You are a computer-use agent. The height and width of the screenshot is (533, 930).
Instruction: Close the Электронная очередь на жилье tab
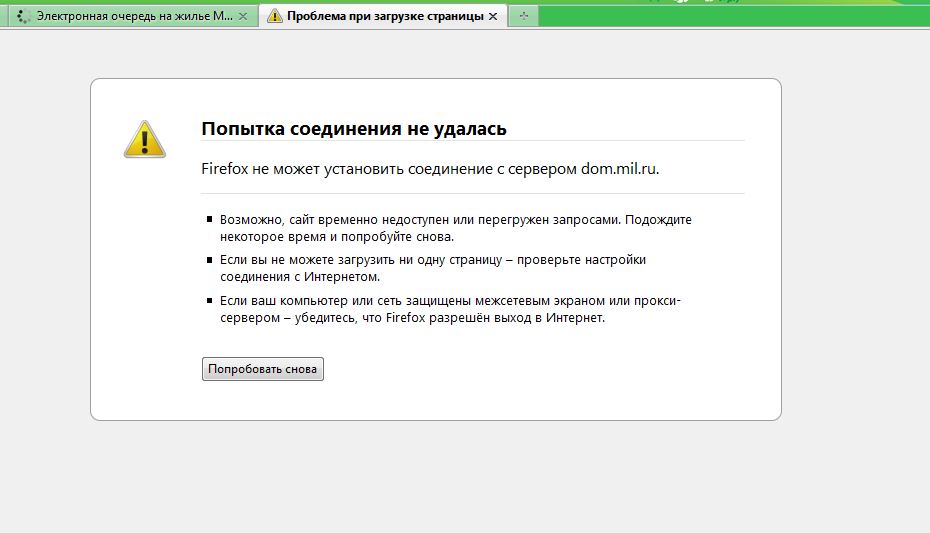tap(243, 17)
